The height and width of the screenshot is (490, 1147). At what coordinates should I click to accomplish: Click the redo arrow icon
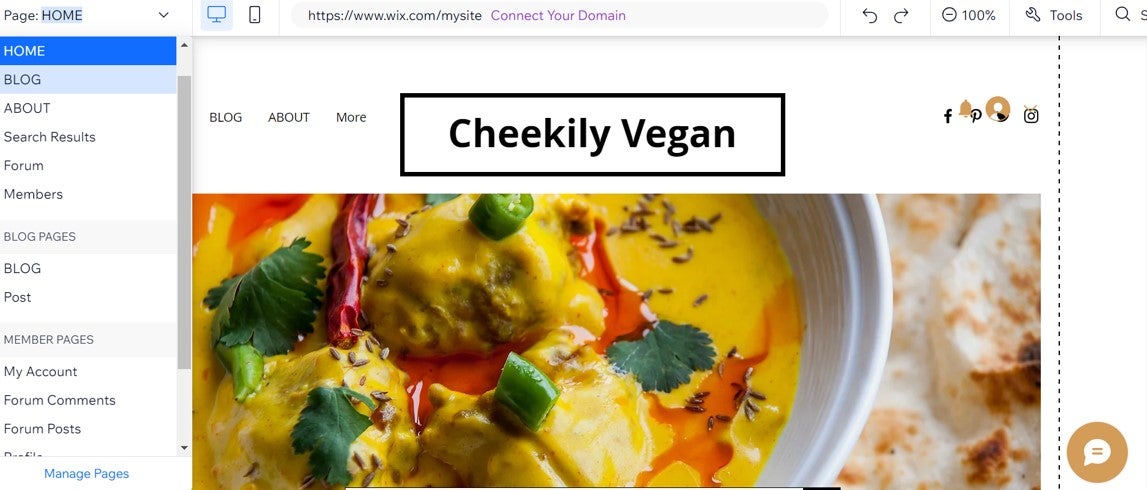(901, 15)
